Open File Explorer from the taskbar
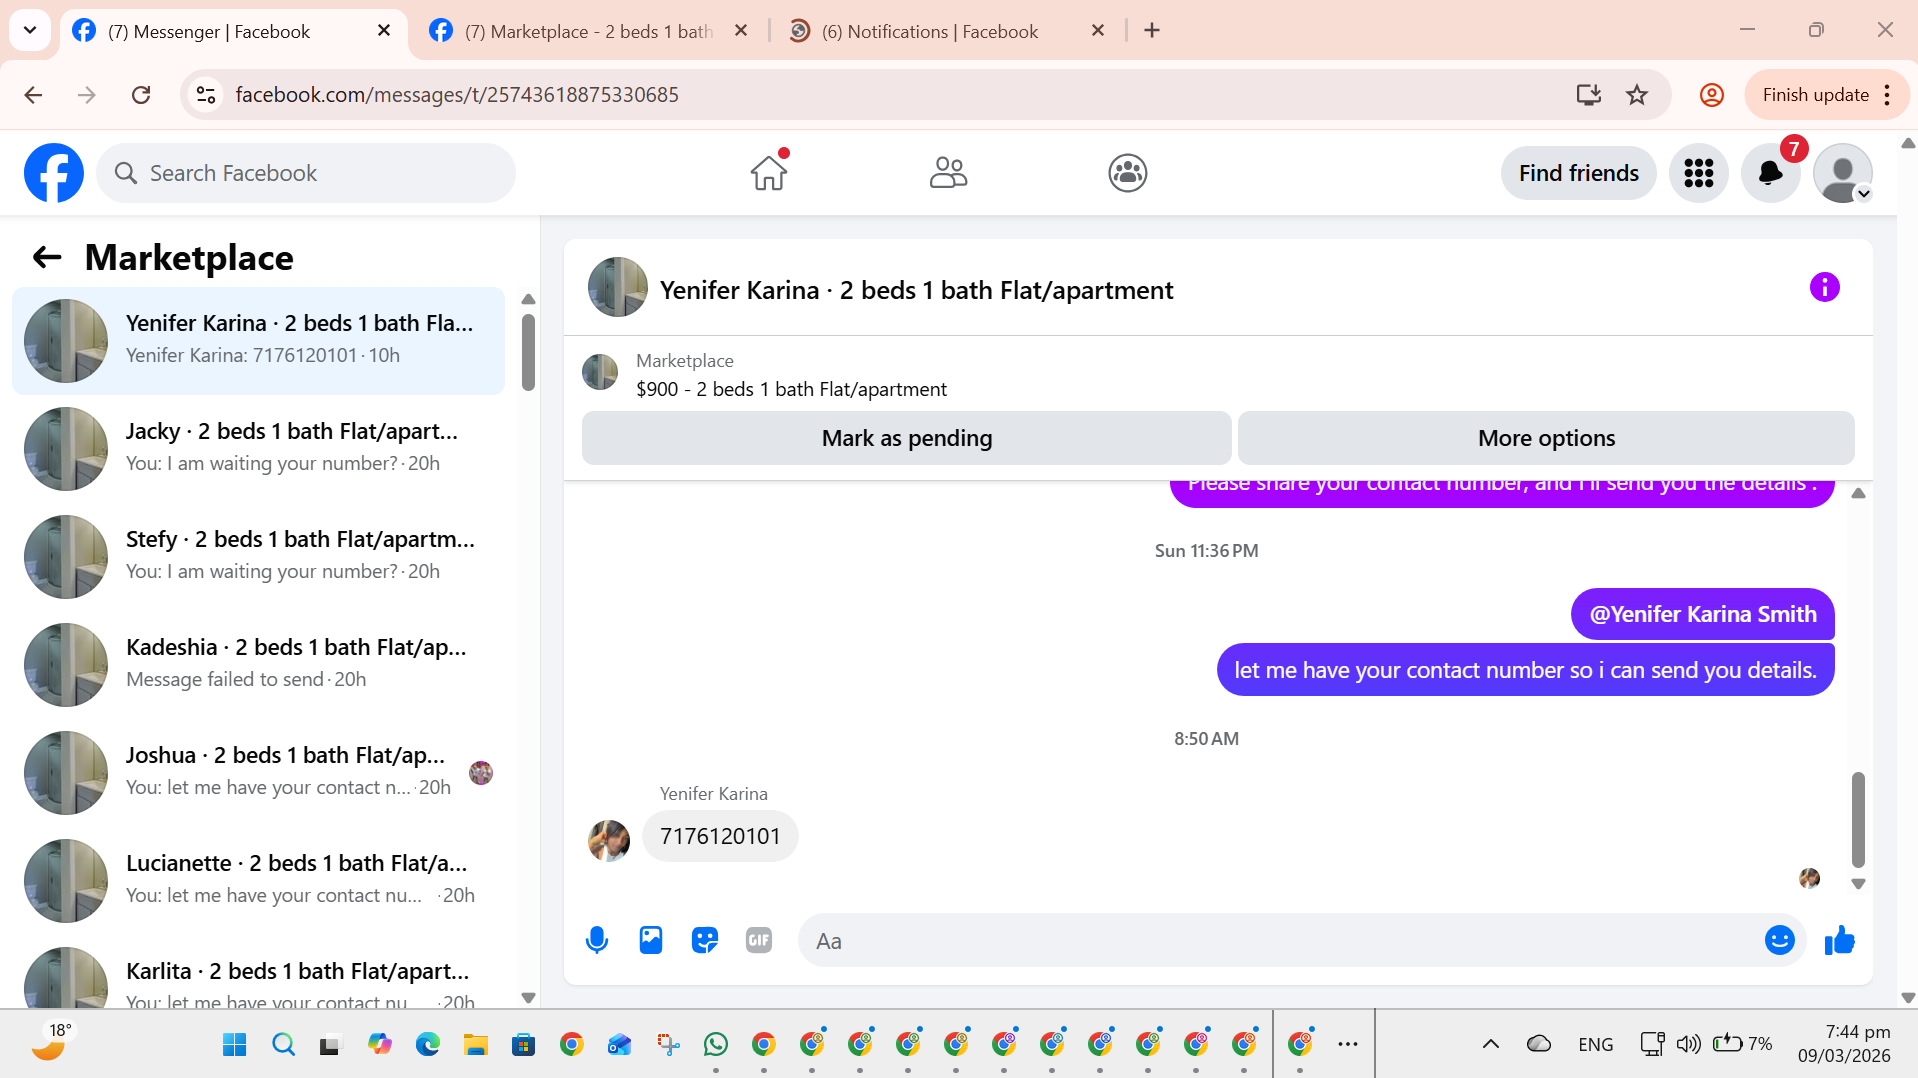 coord(475,1045)
